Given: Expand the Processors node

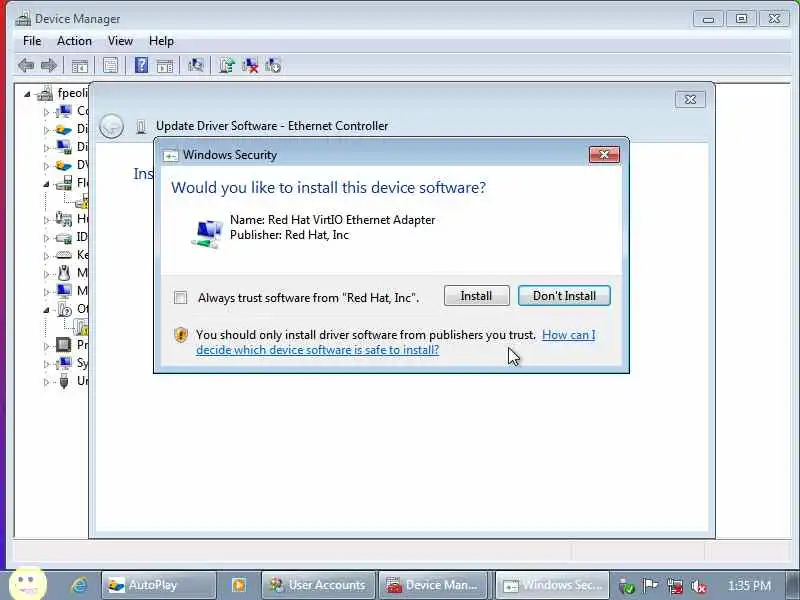Looking at the screenshot, I should coord(46,346).
